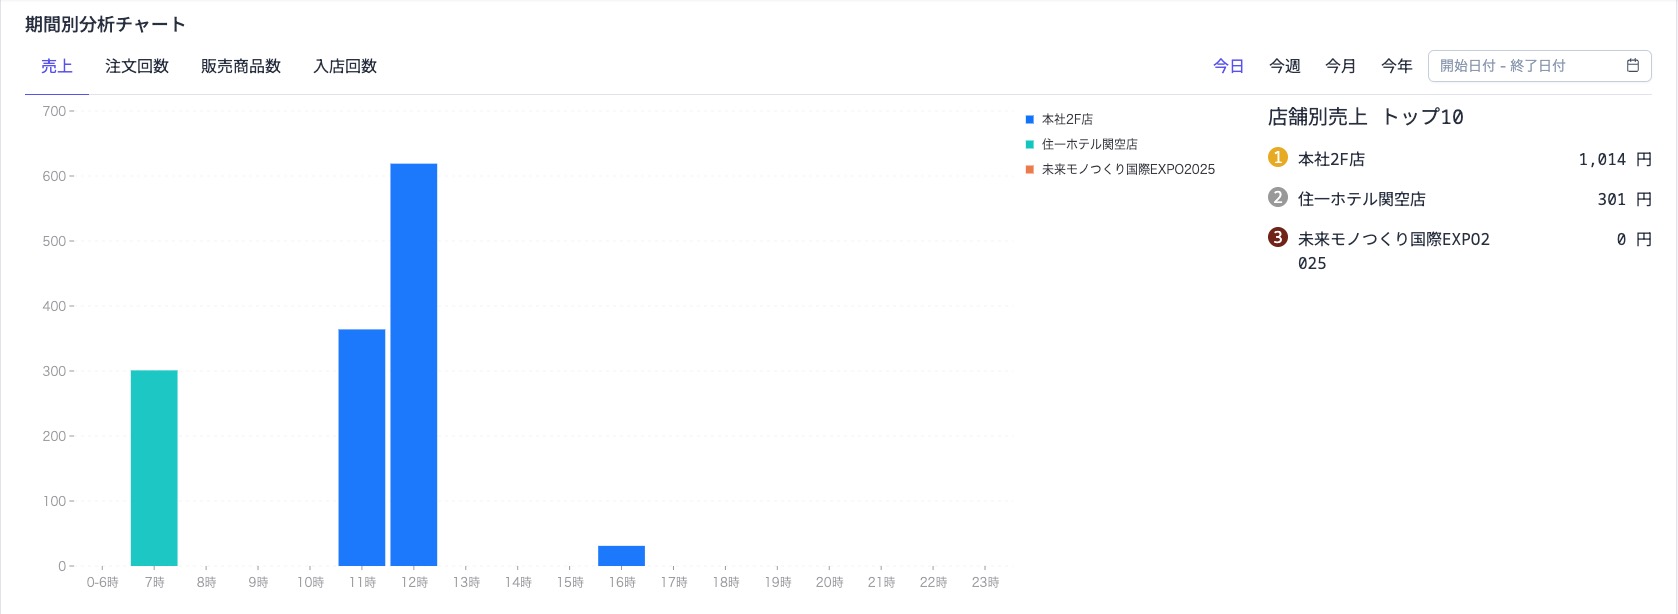Switch to the 売上 tab

tap(57, 67)
